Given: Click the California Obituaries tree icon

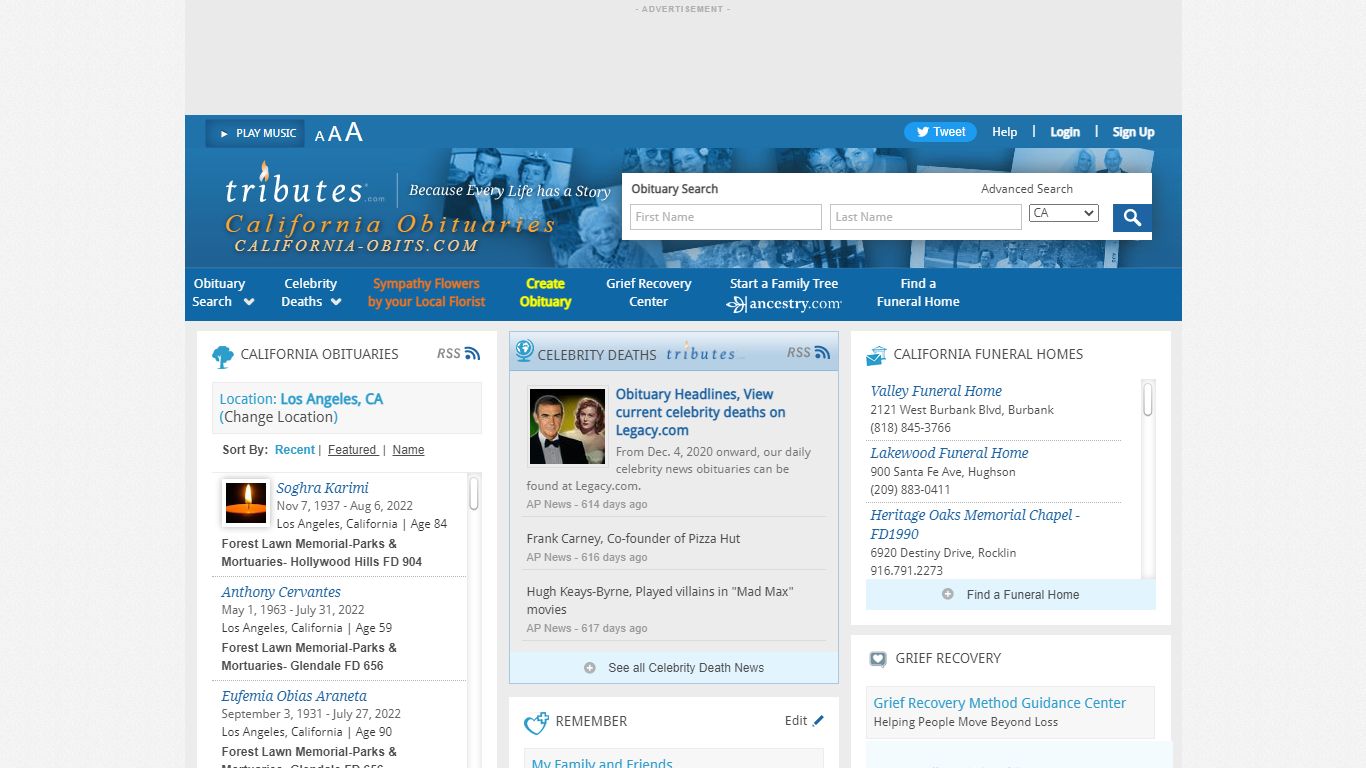Looking at the screenshot, I should 222,356.
